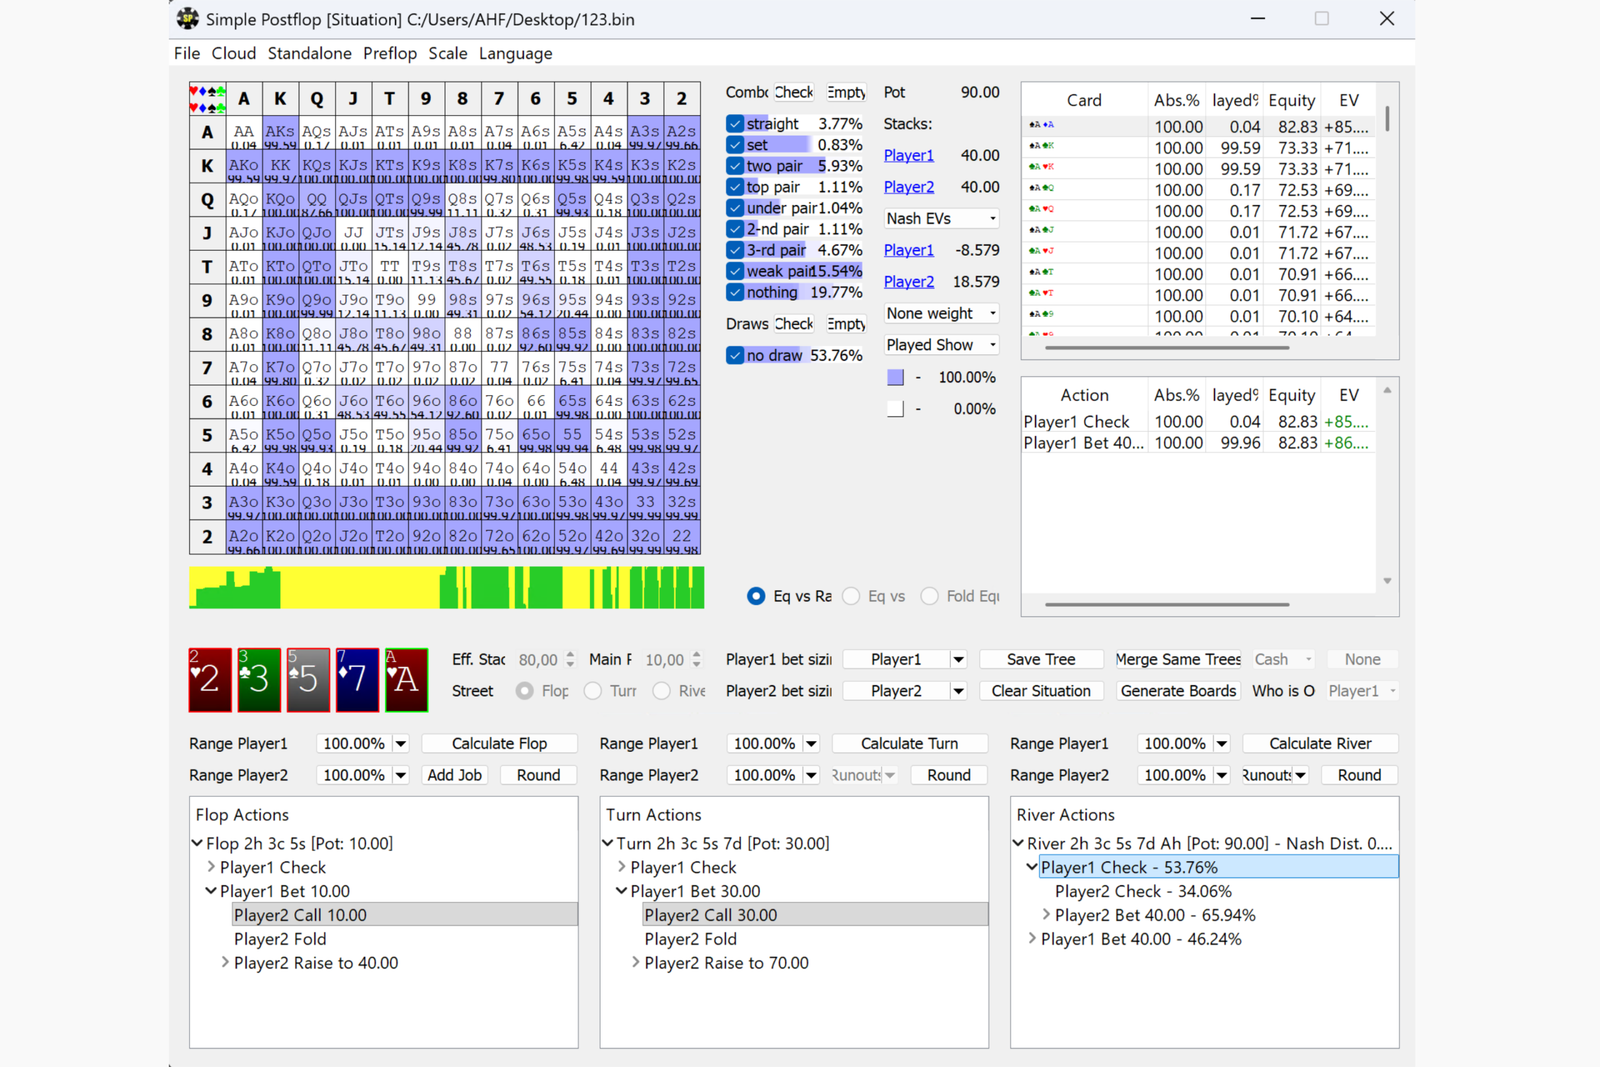Expand Player2 Bet 40.00 - 65.94% river node
Screen dimensions: 1600x1067
point(1046,915)
